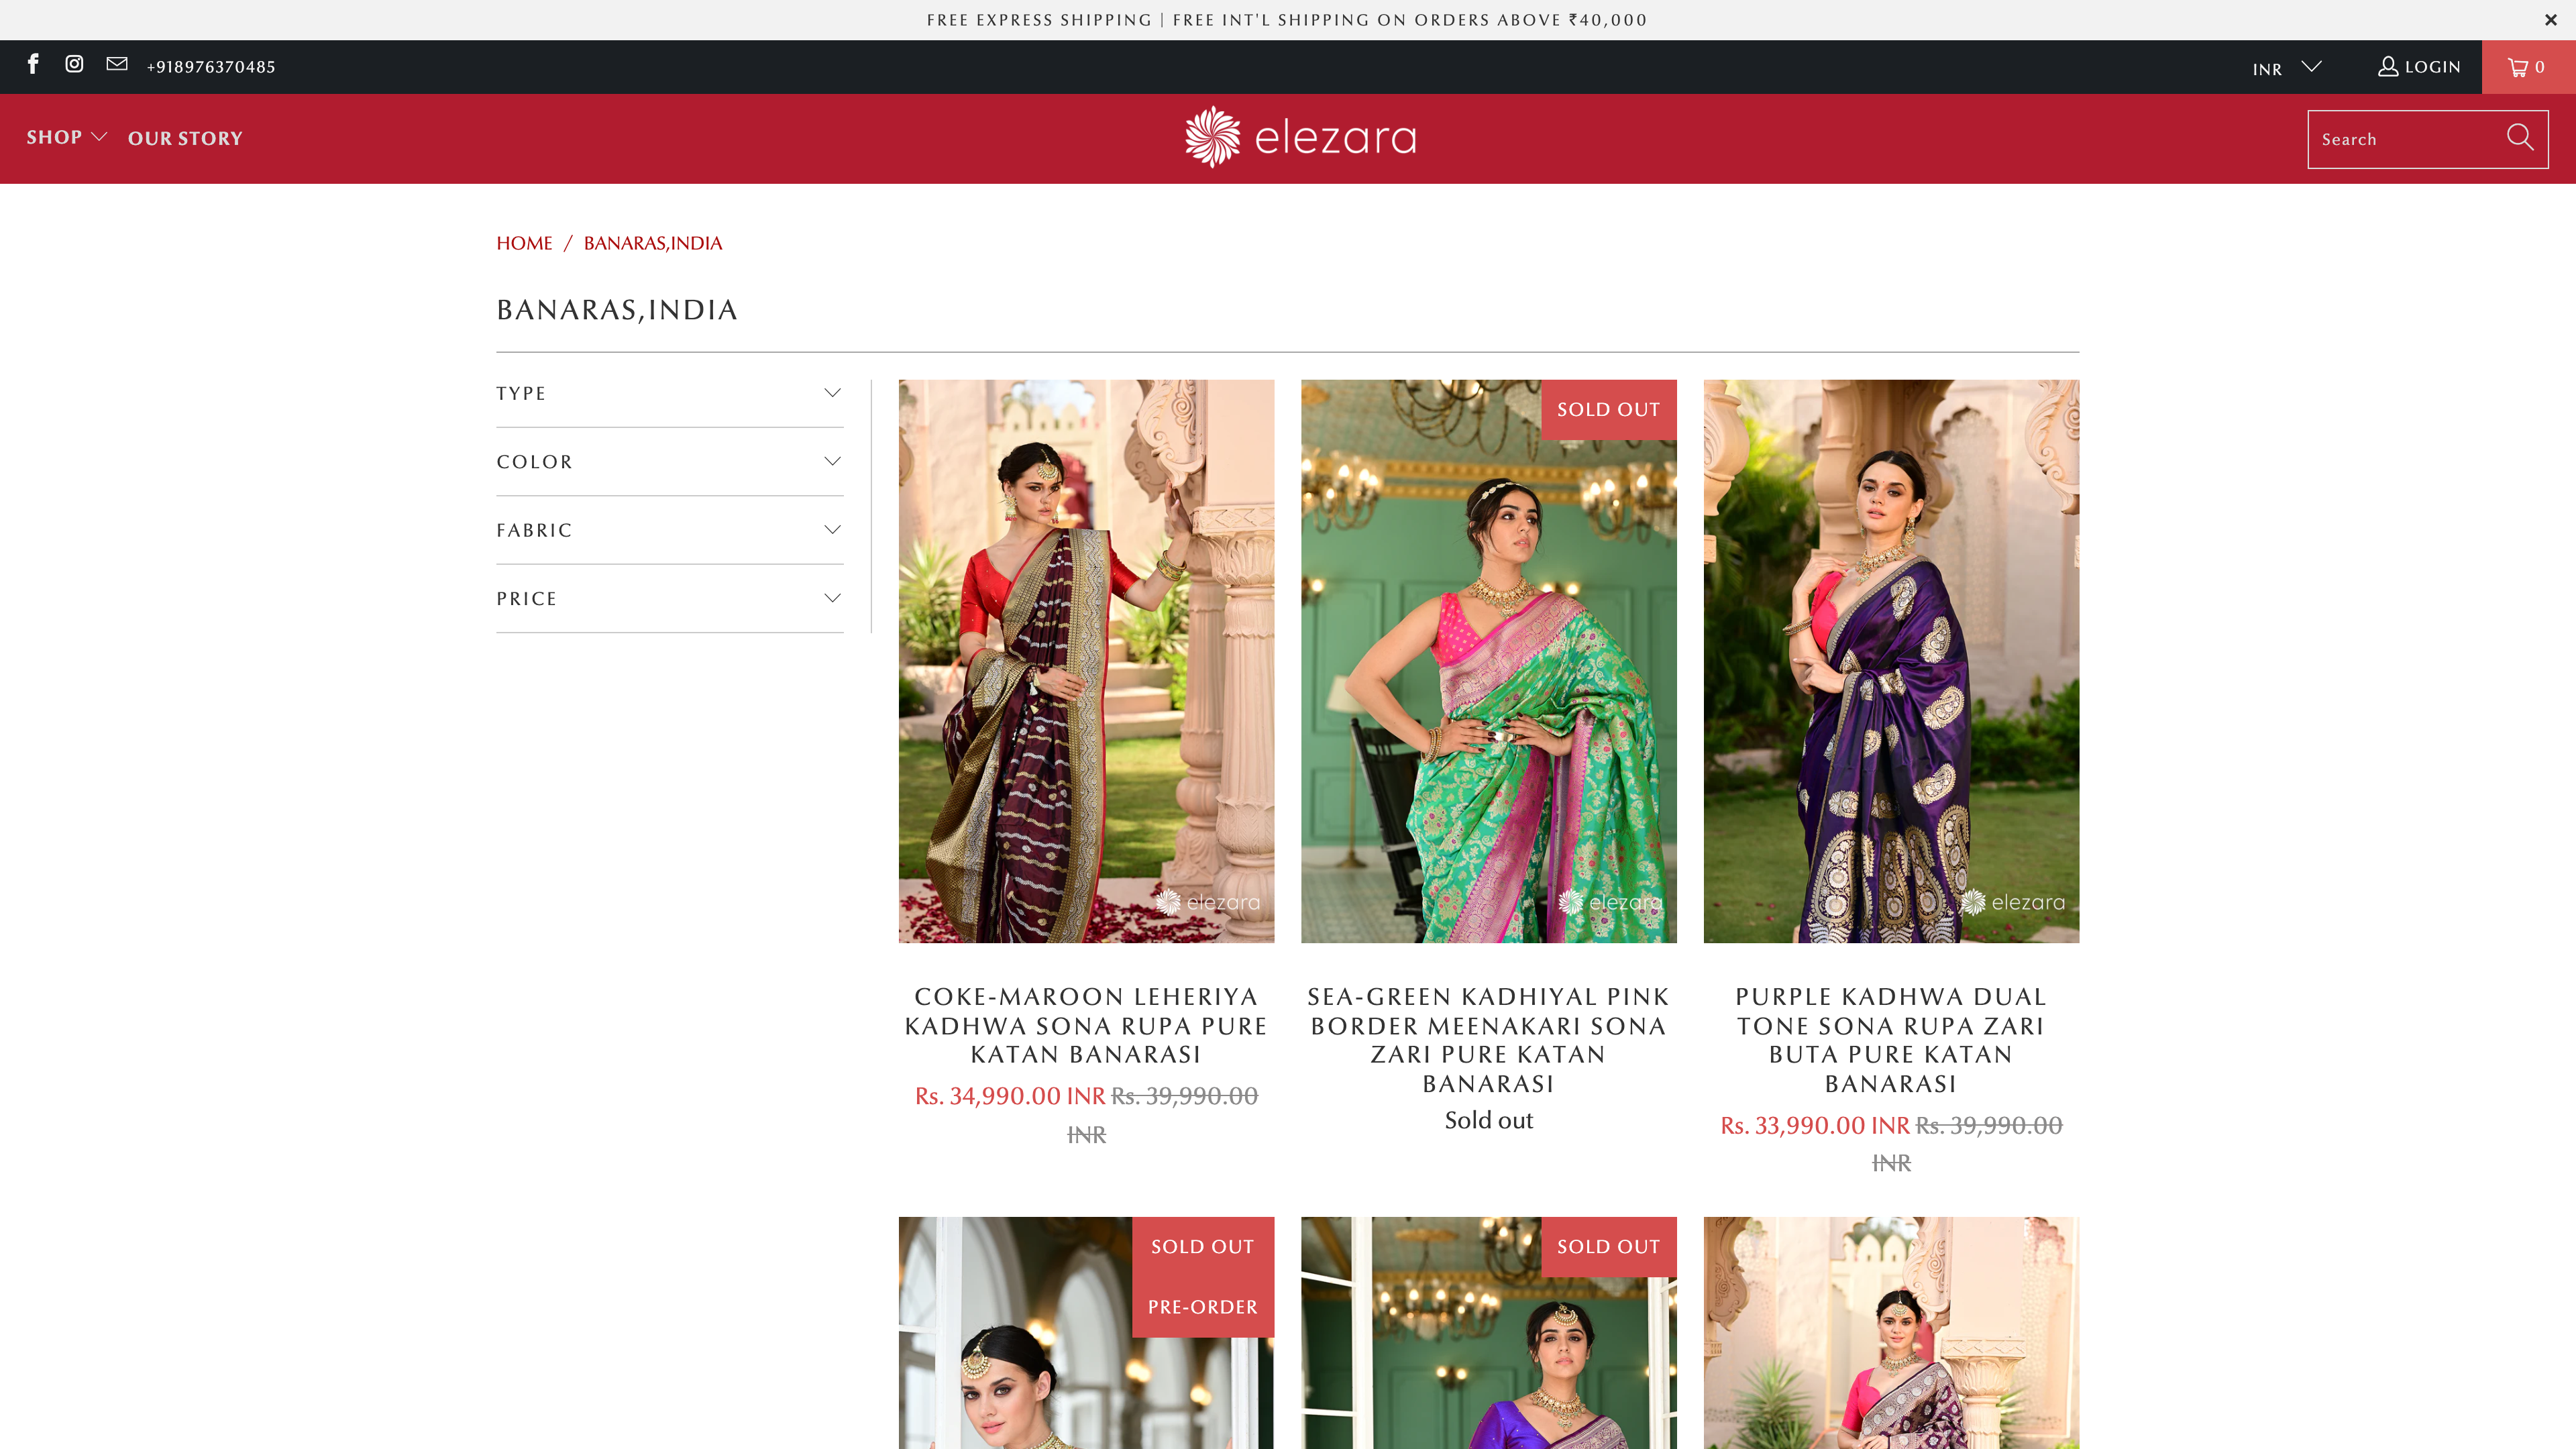This screenshot has width=2576, height=1449.
Task: Expand the COLOR filter section
Action: tap(669, 462)
